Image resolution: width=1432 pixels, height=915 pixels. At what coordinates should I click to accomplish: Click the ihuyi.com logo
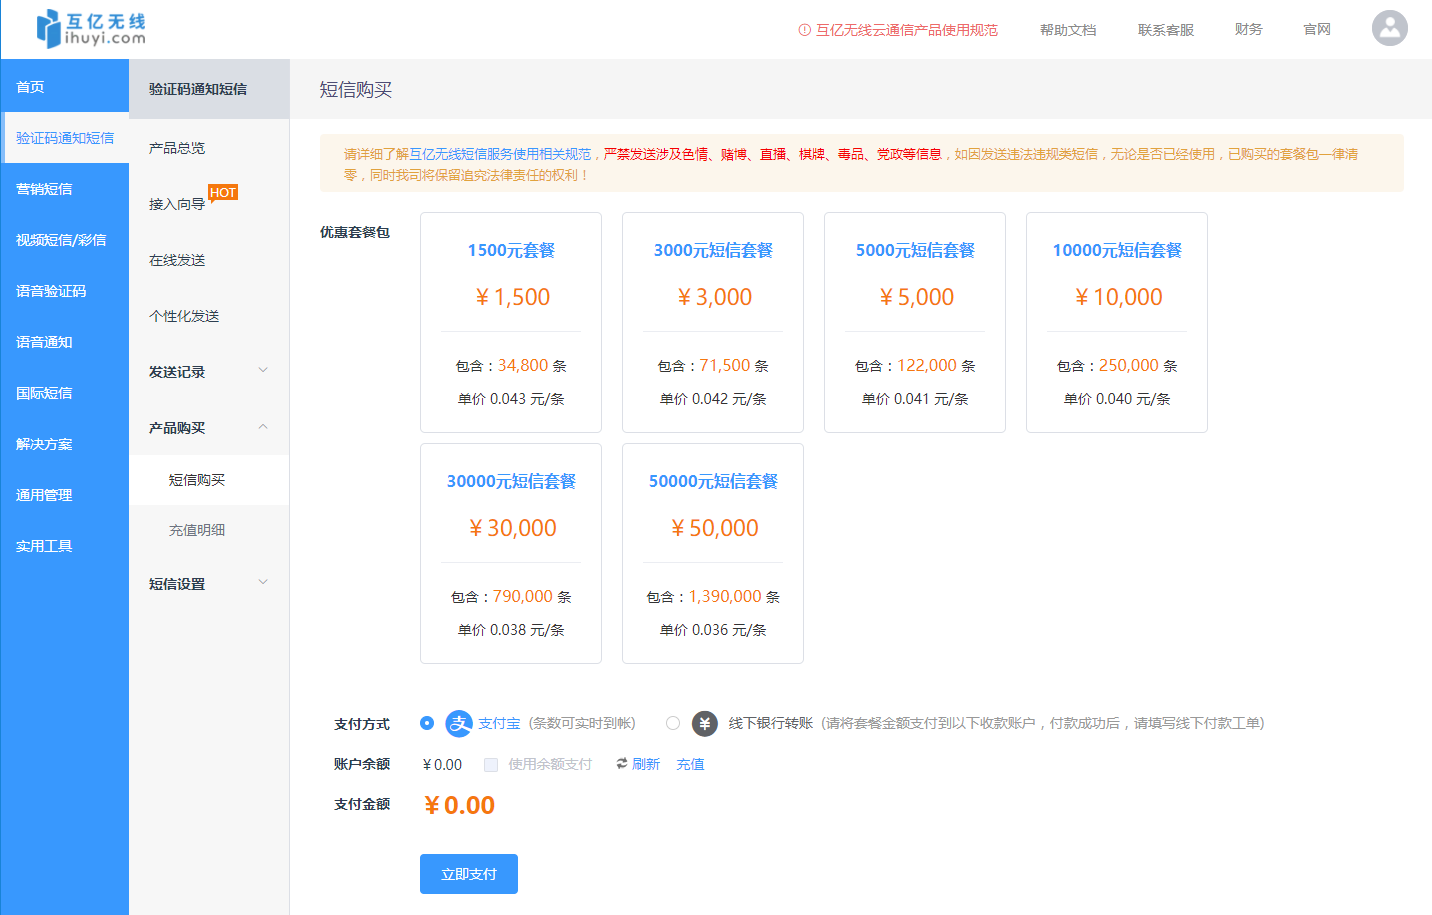coord(91,29)
